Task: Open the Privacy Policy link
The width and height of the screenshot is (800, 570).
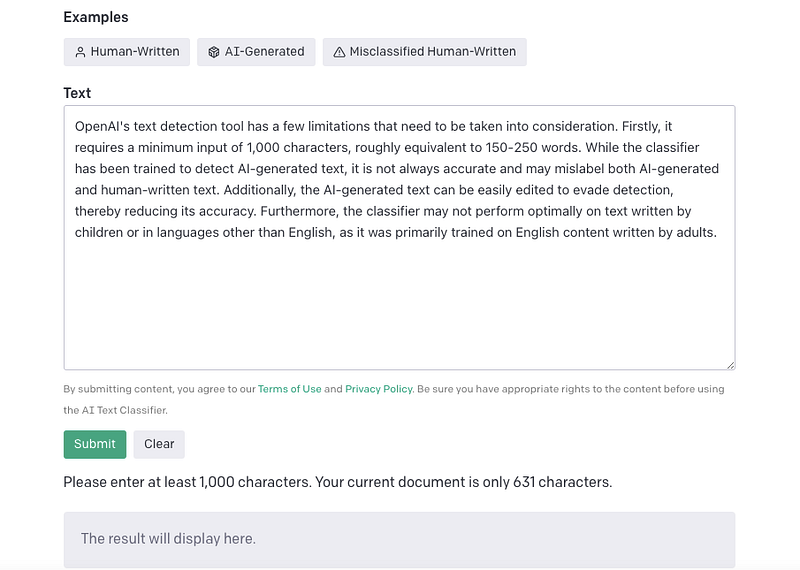Action: [378, 389]
